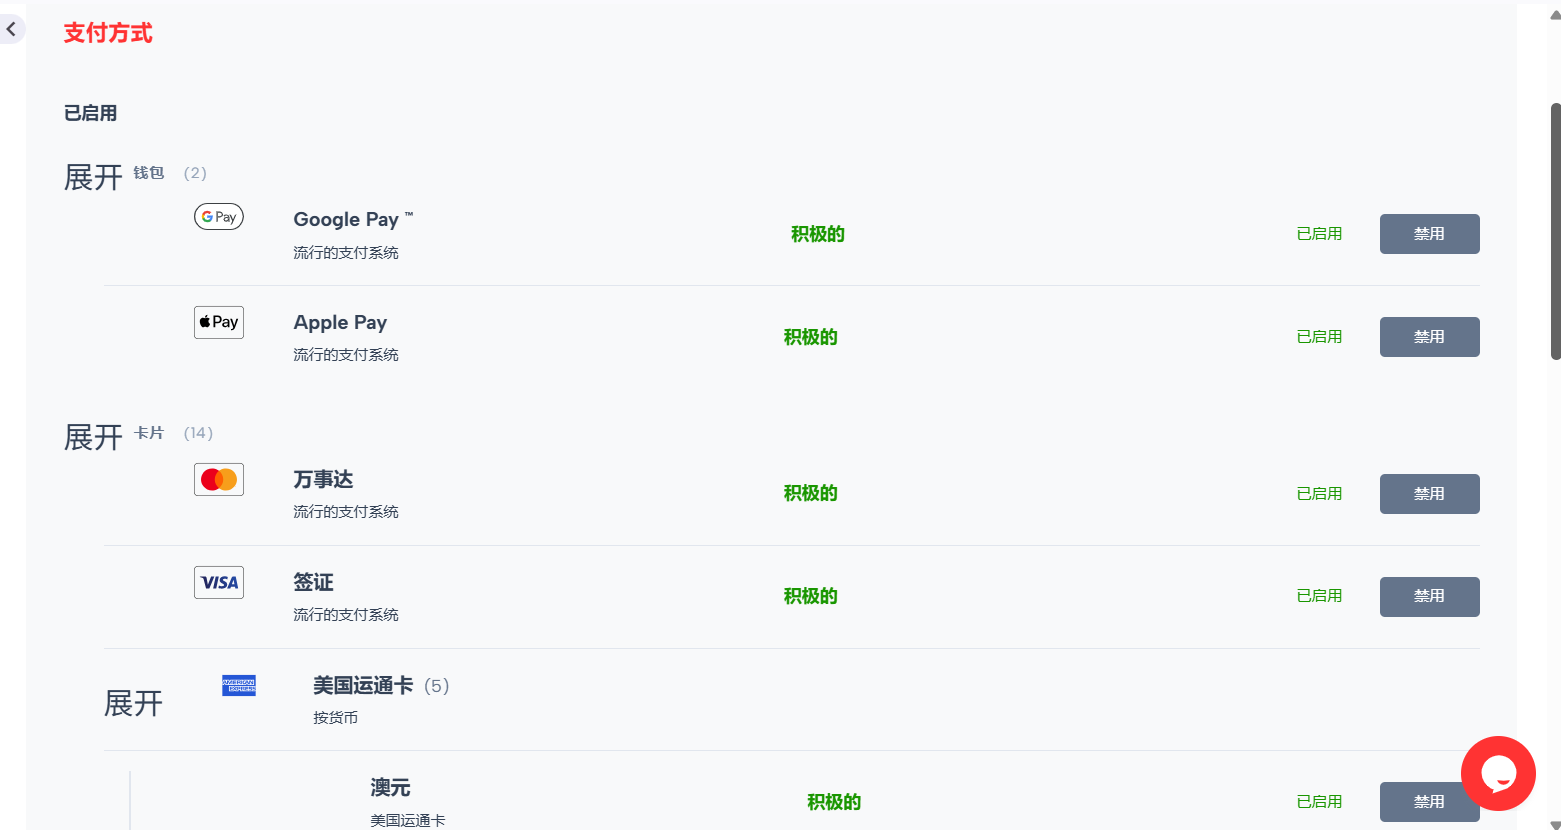This screenshot has width=1561, height=830.
Task: Disable 澳元 American Express with 禁用 button
Action: tap(1430, 802)
